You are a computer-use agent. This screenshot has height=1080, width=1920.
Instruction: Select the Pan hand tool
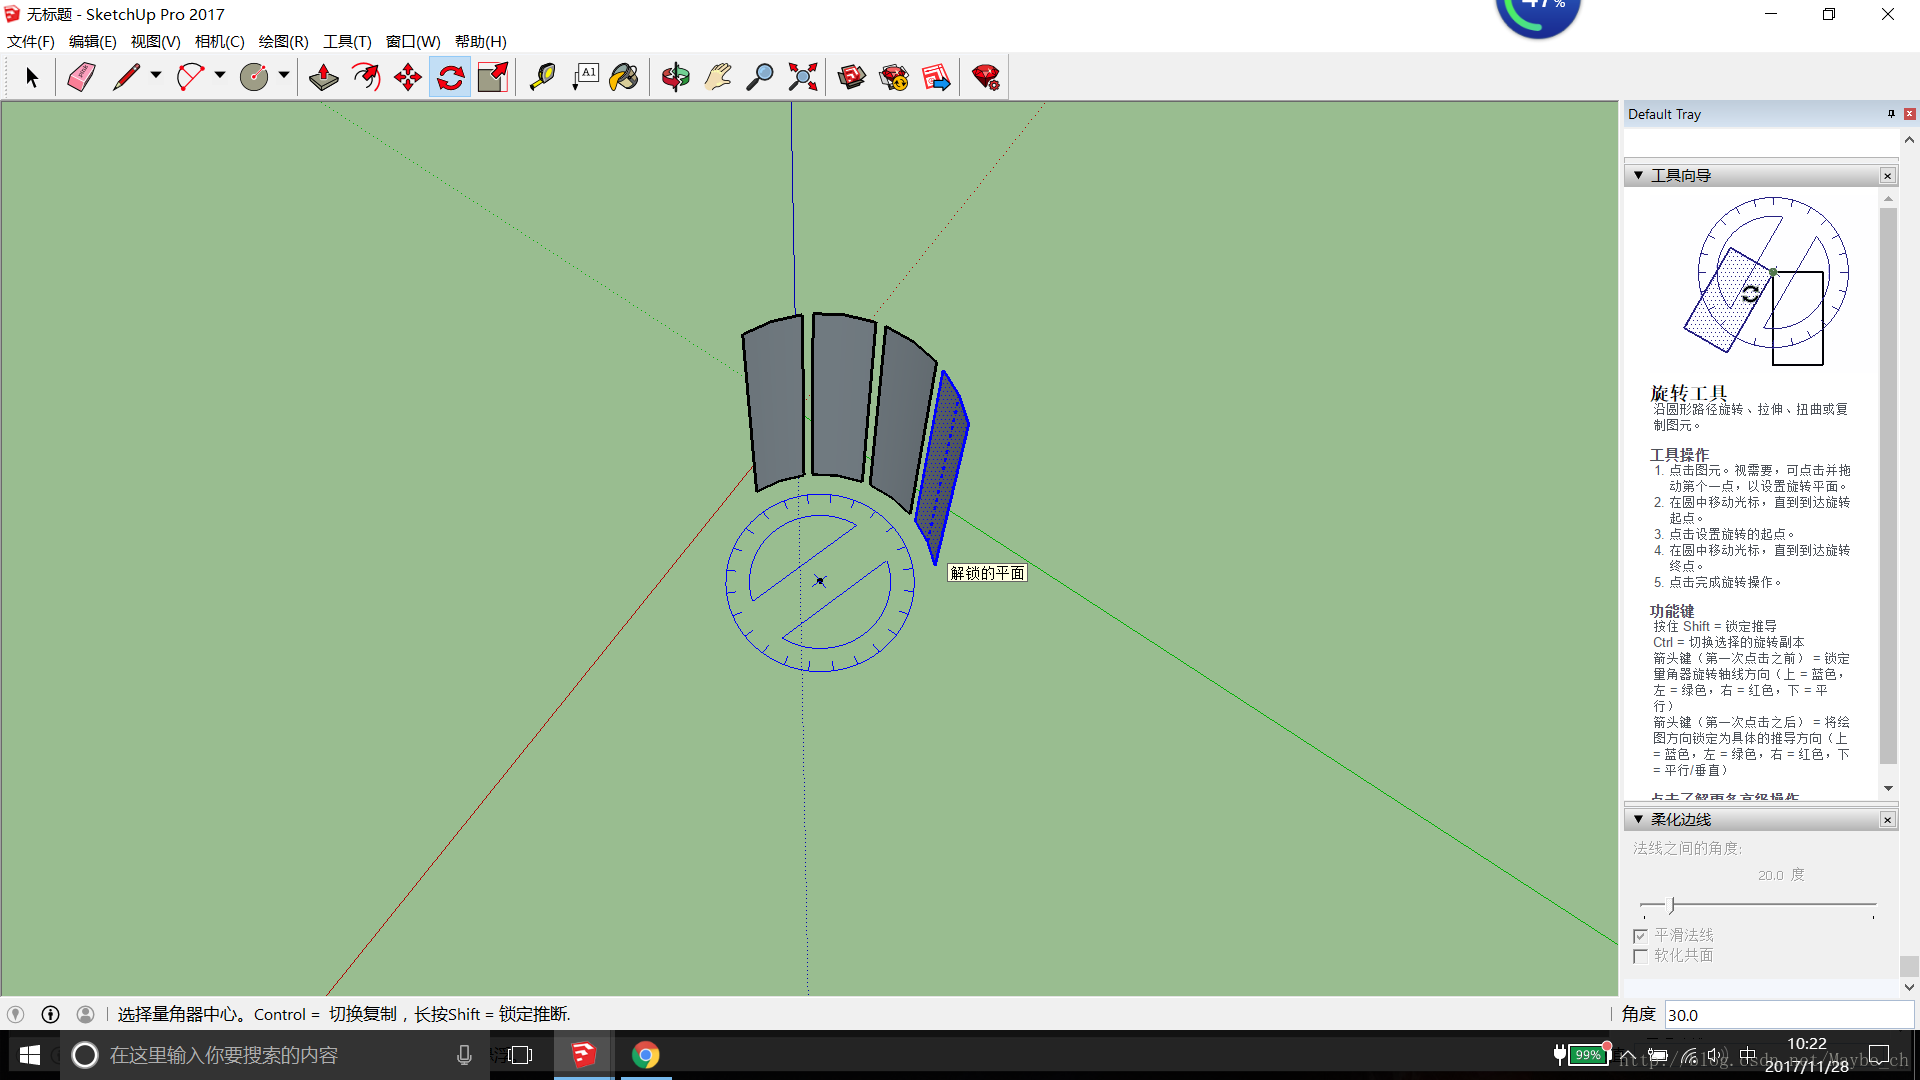pyautogui.click(x=718, y=77)
